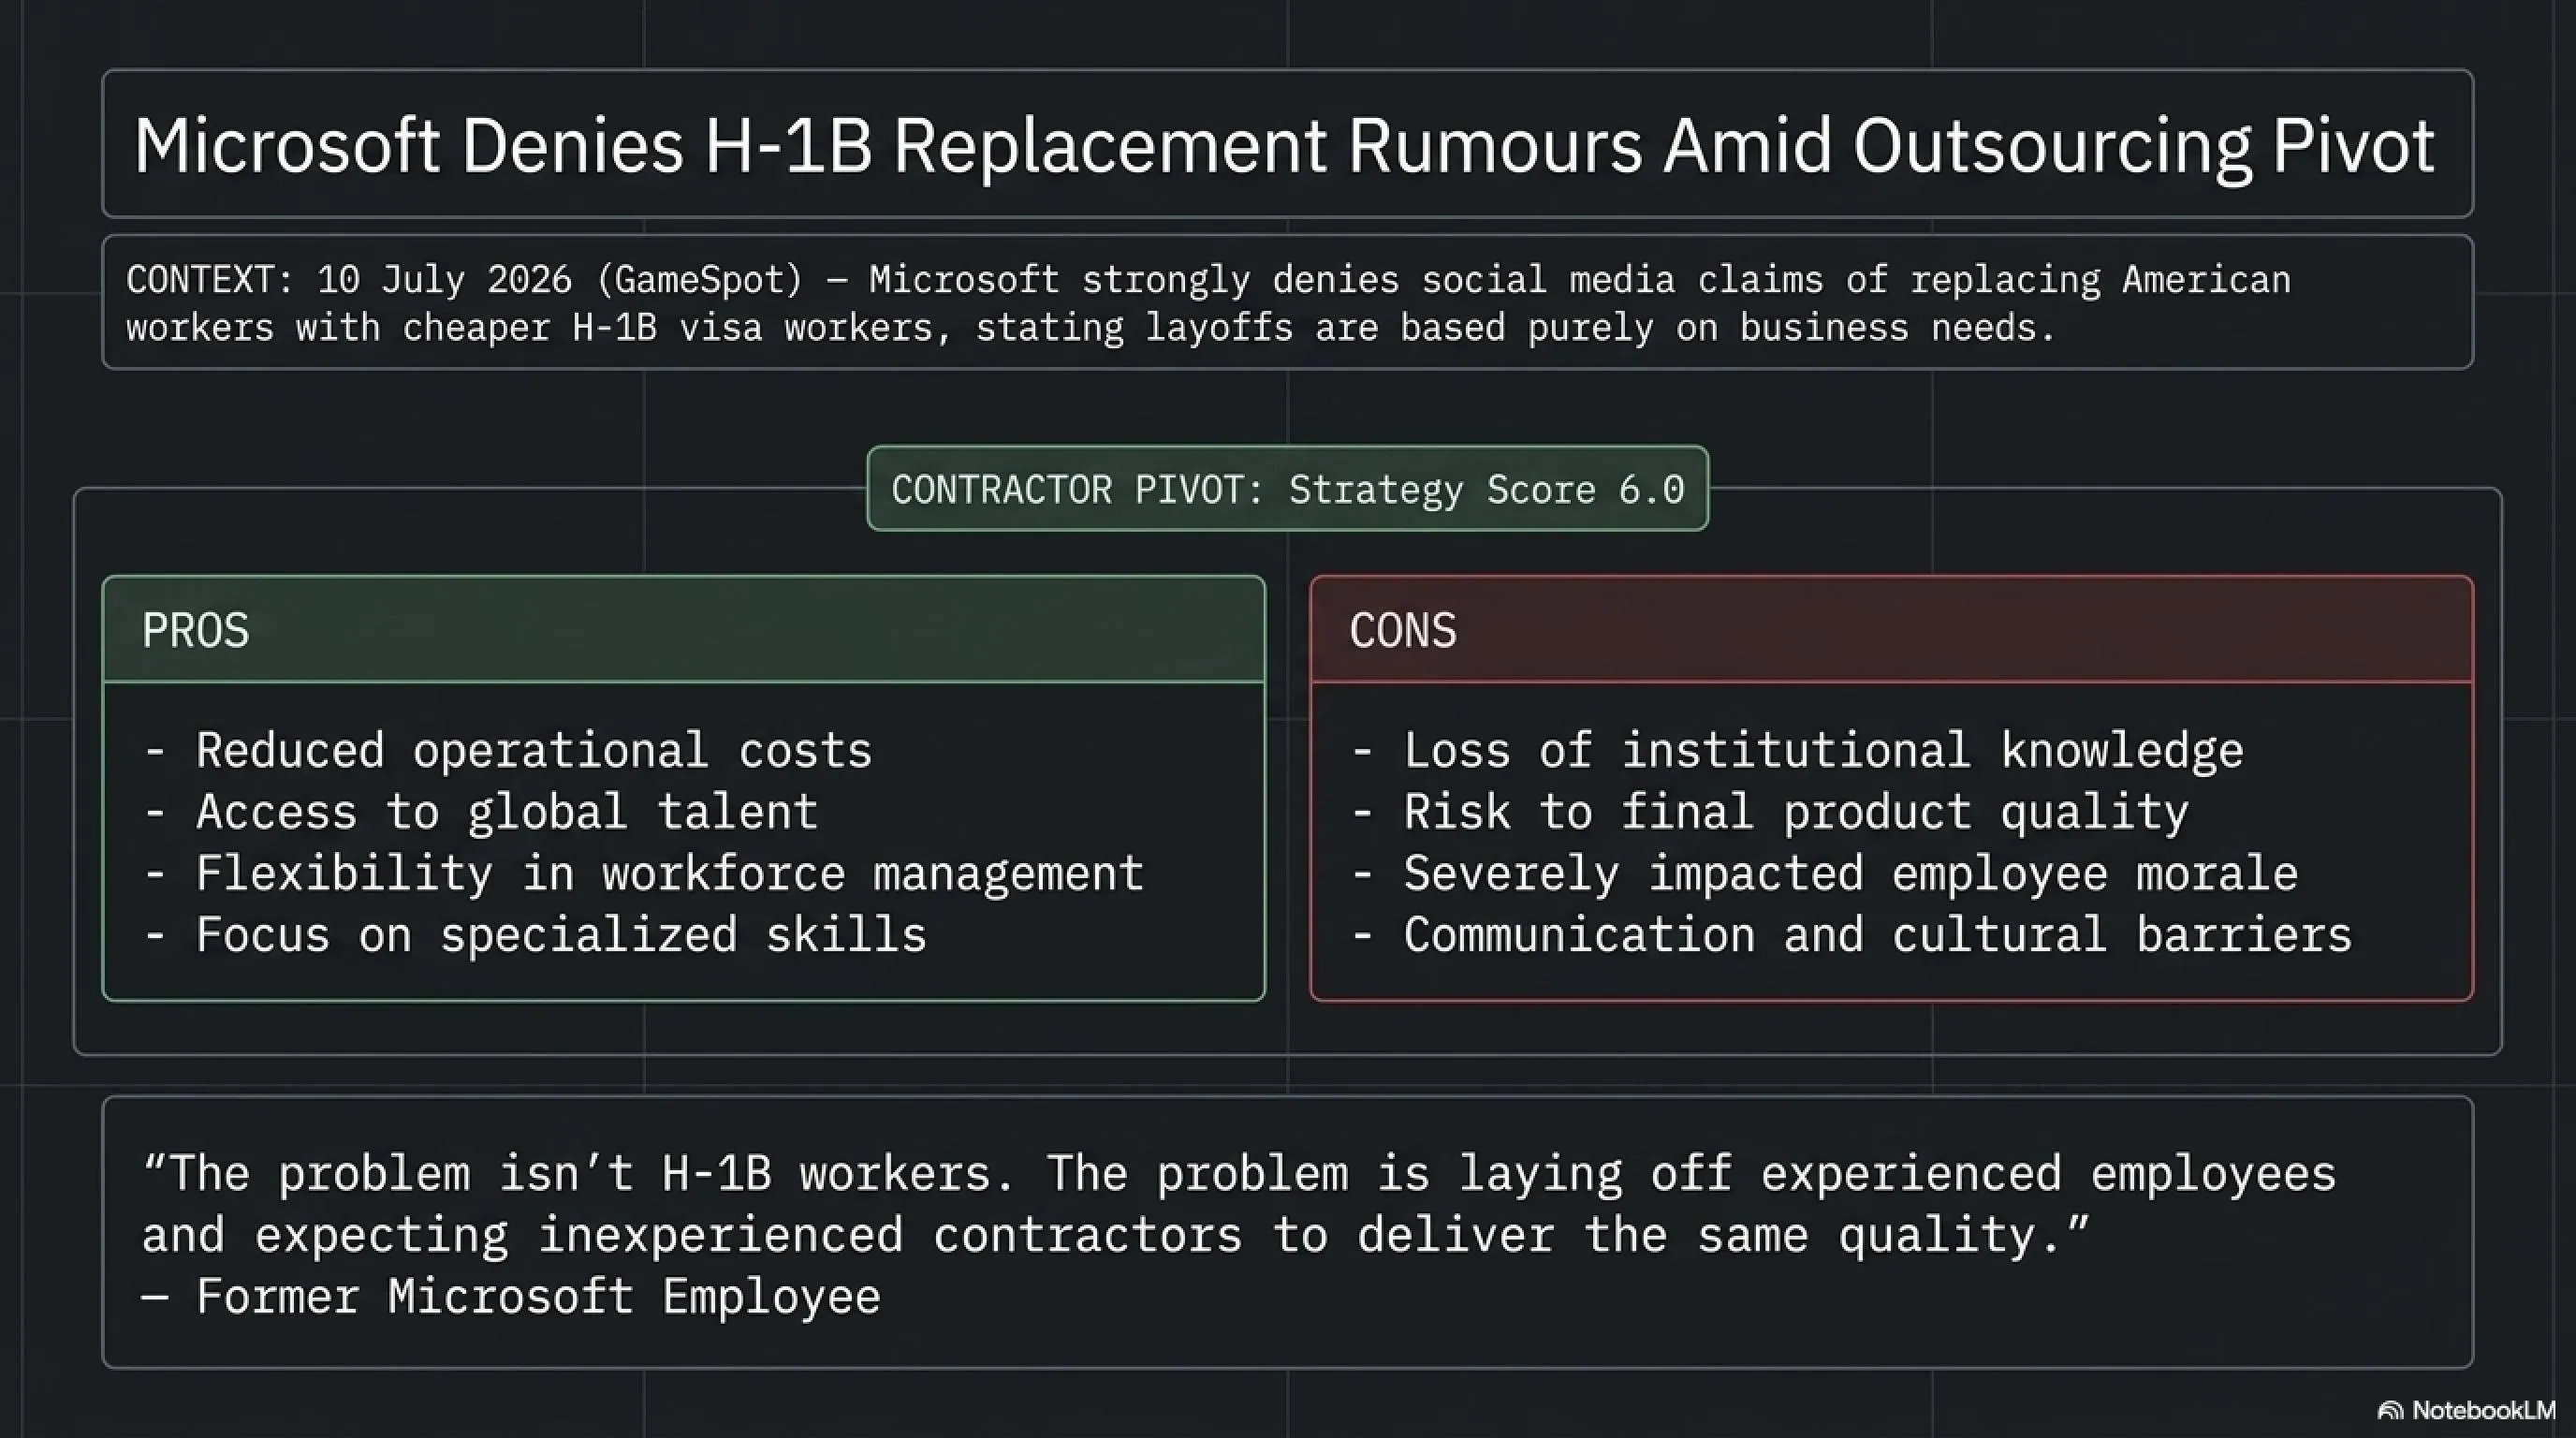
Task: Select Flexibility in workforce management line
Action: [643, 874]
